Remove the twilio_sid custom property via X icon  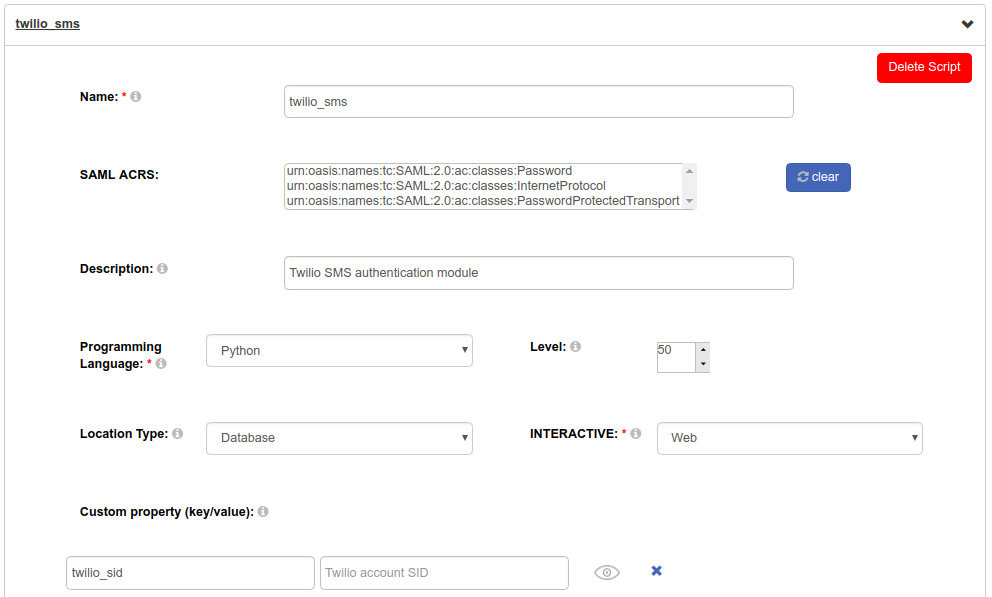(656, 570)
